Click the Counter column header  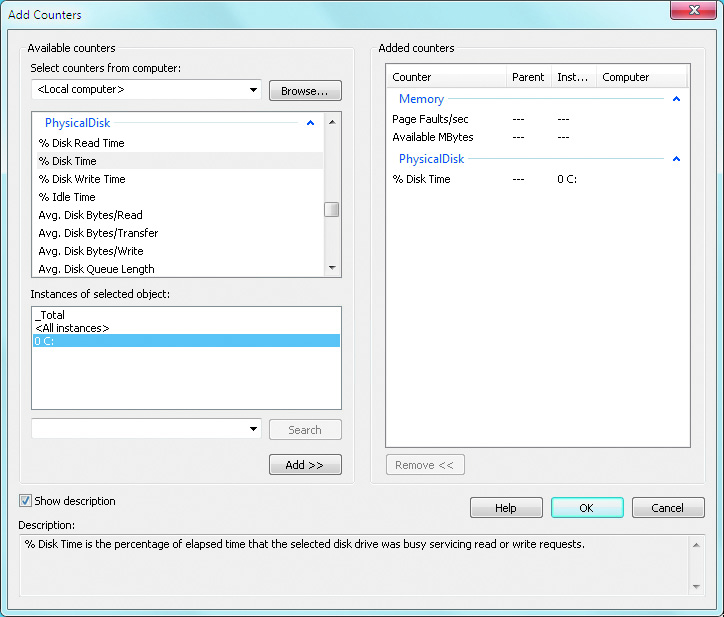click(x=446, y=77)
